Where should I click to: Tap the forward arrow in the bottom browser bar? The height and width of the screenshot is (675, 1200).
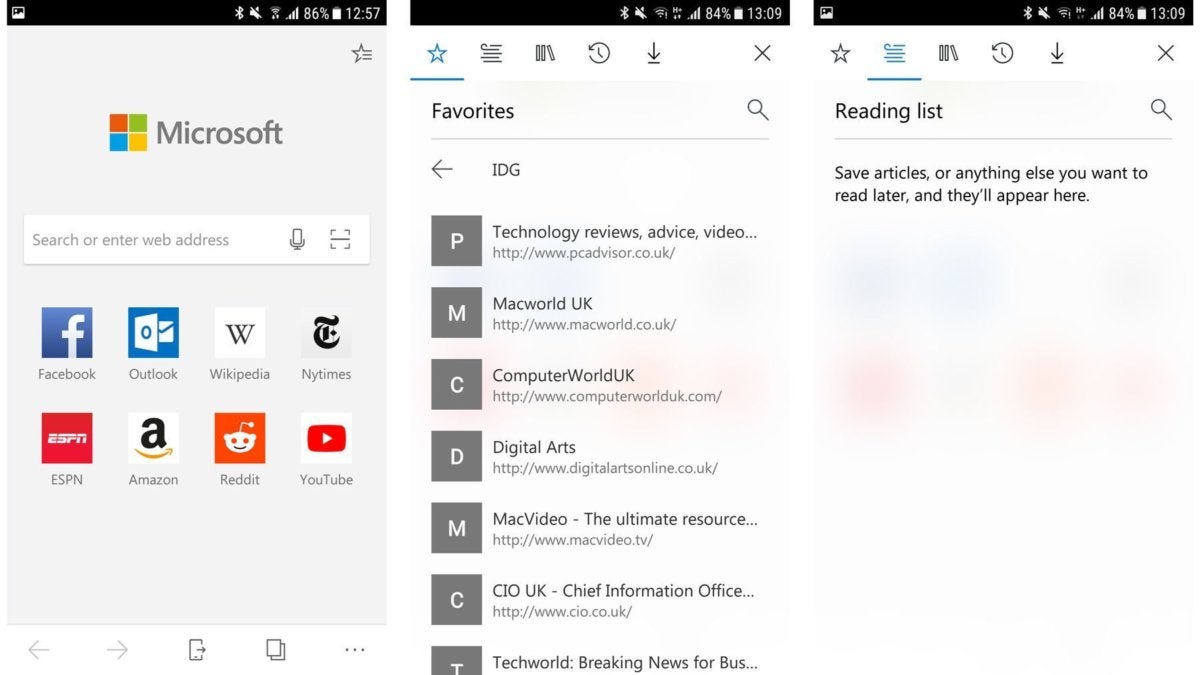pyautogui.click(x=117, y=650)
